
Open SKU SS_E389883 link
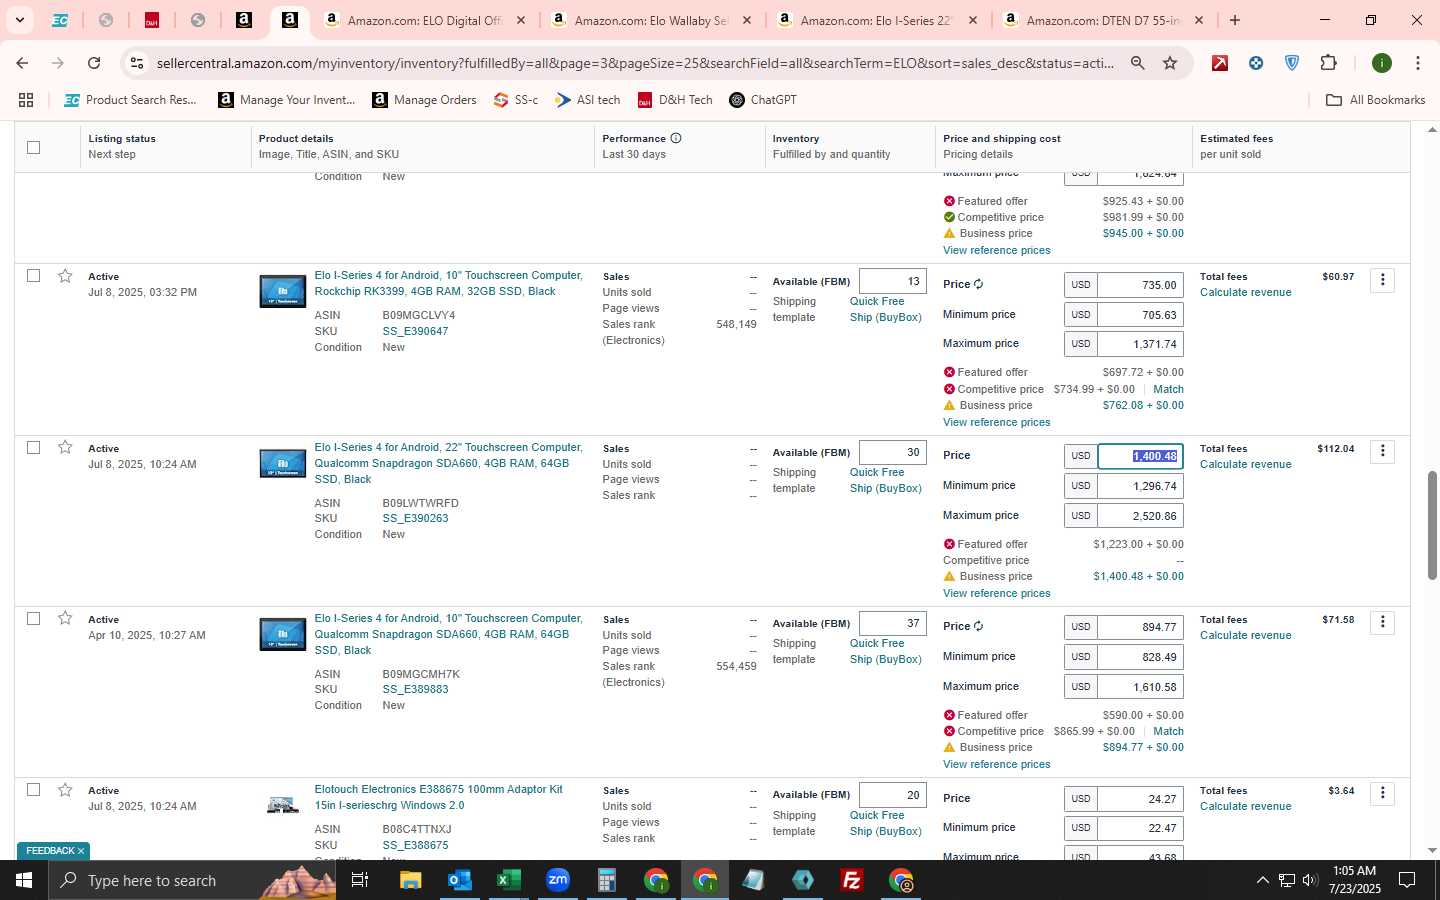tap(415, 689)
